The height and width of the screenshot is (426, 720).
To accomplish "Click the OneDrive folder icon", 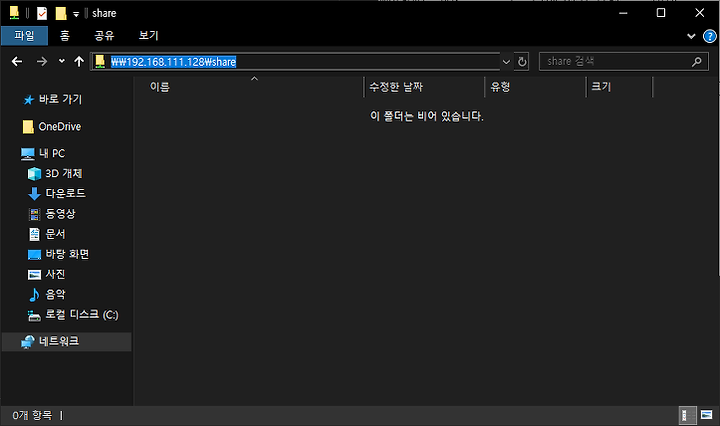I will 28,127.
